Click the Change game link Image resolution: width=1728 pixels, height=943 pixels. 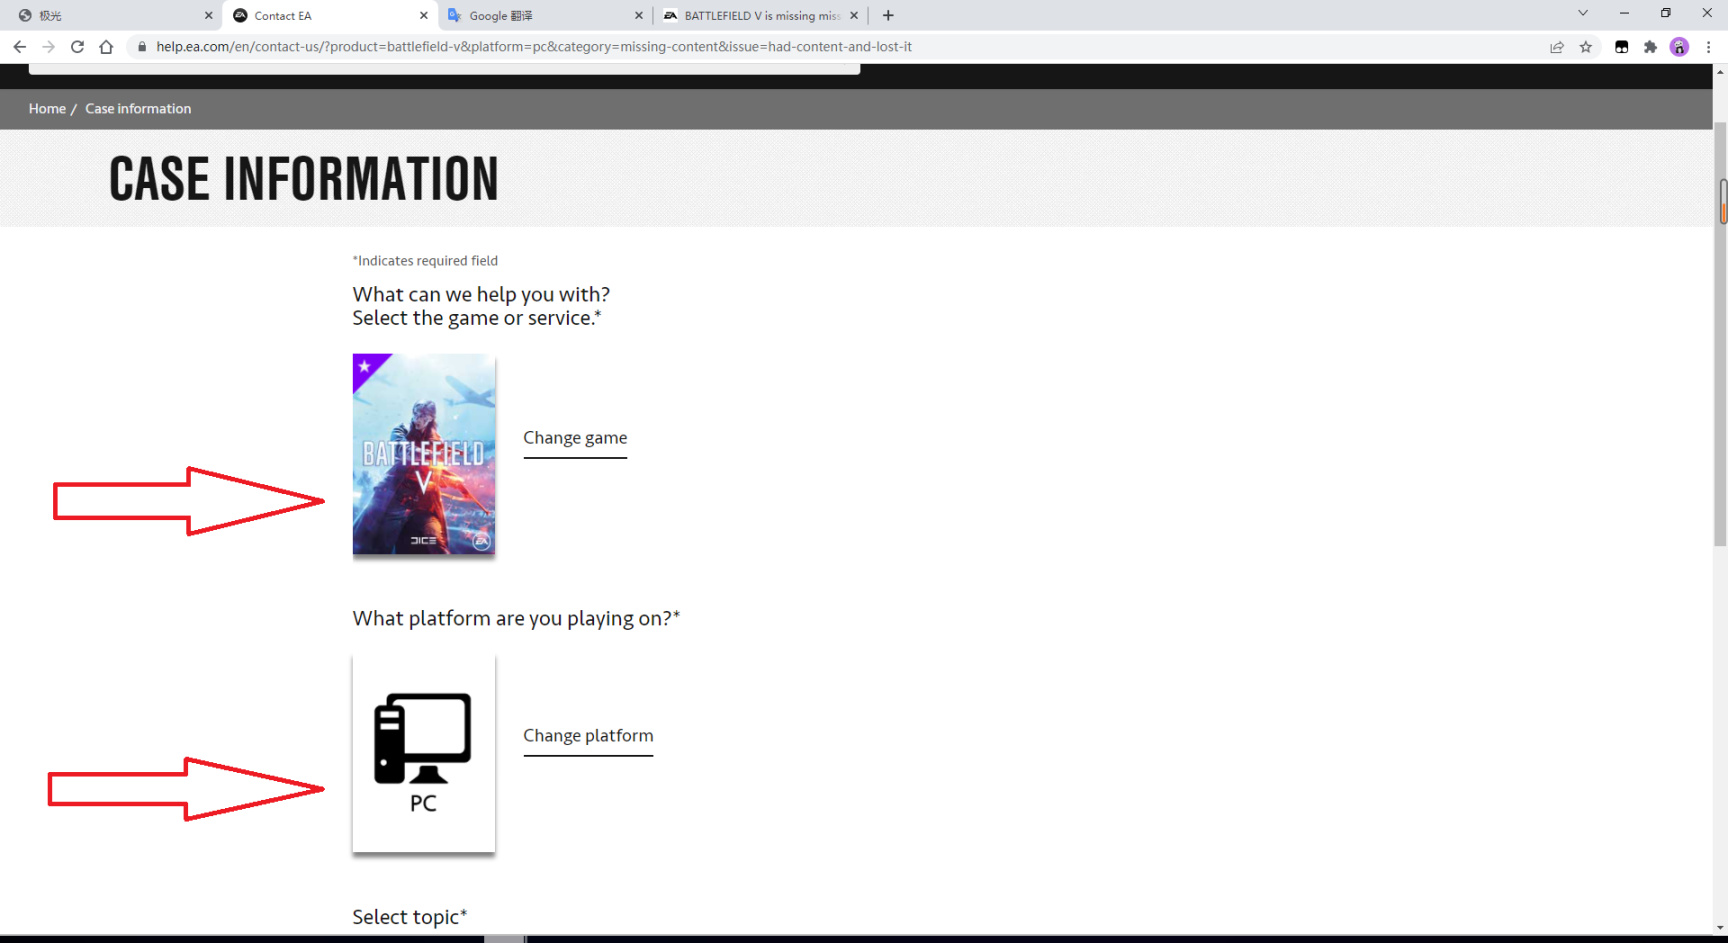pyautogui.click(x=575, y=438)
